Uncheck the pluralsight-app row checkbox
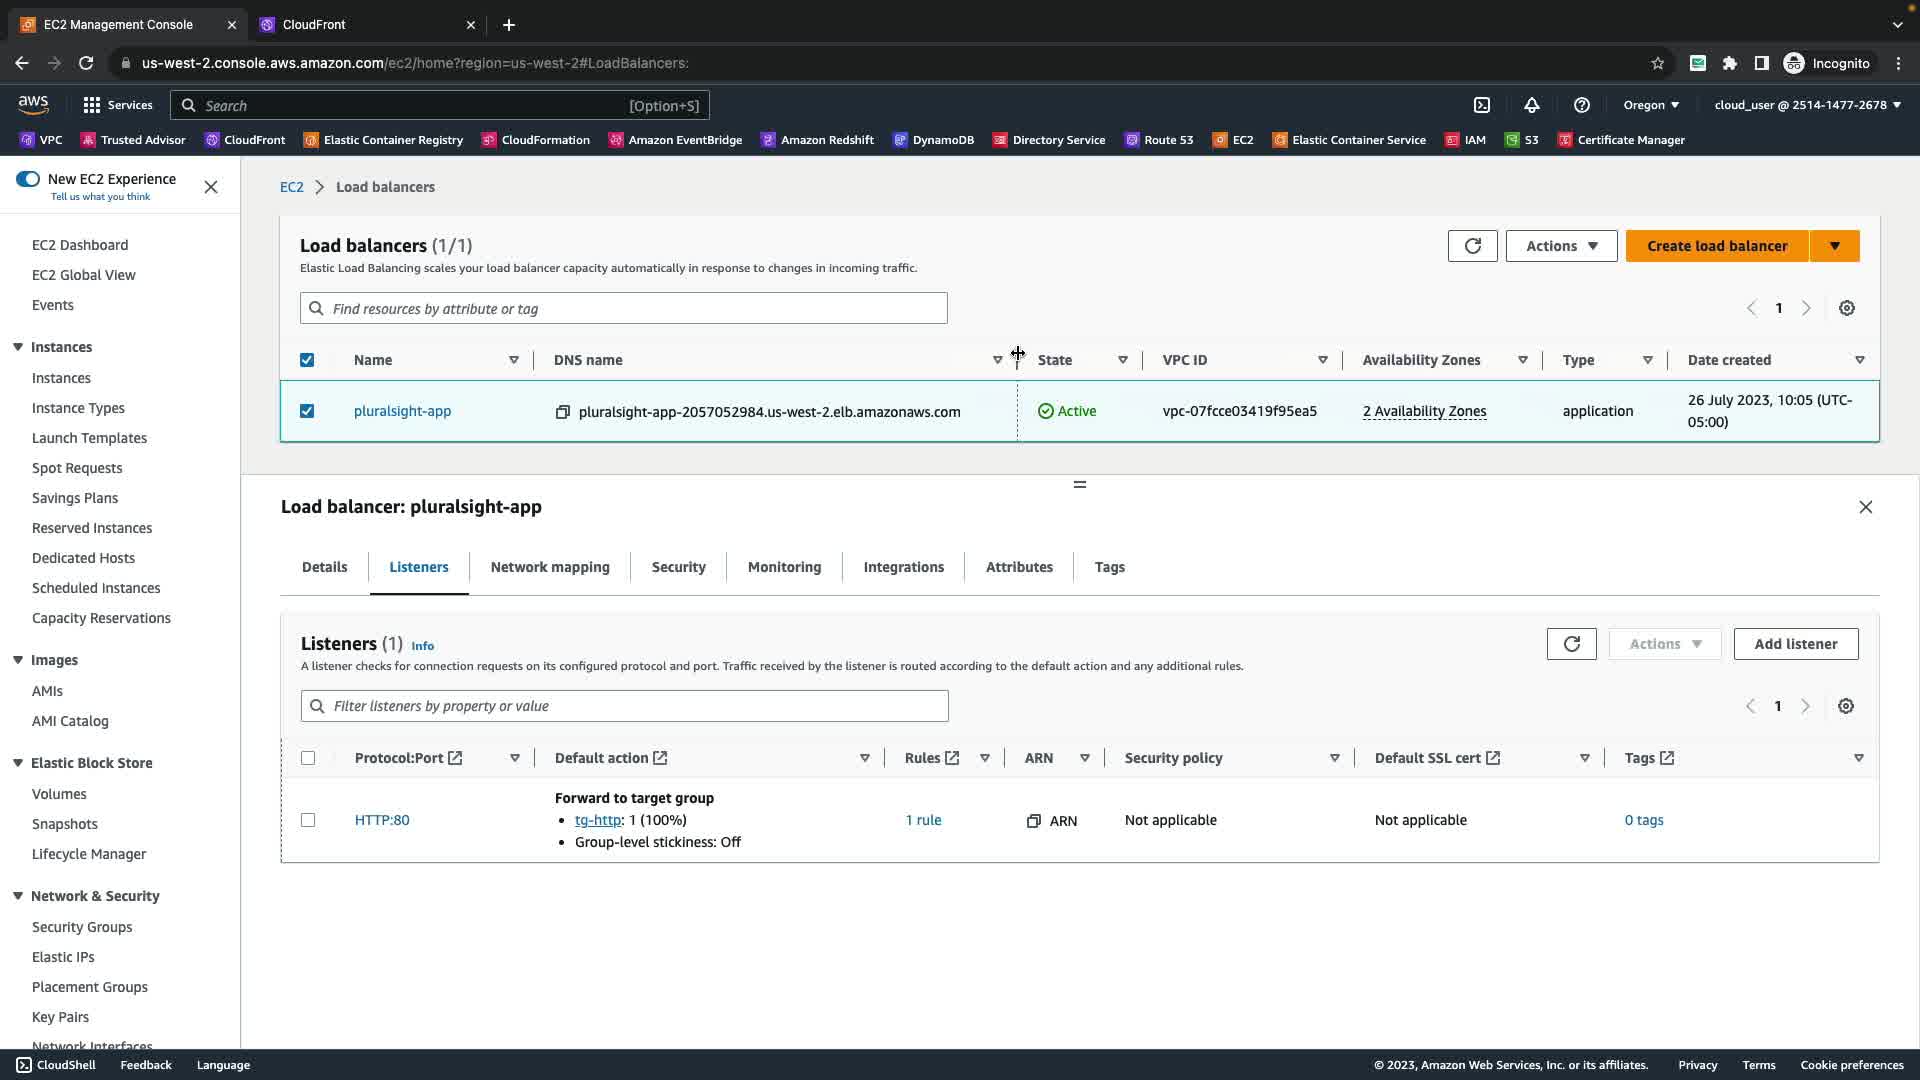1920x1080 pixels. [x=307, y=411]
